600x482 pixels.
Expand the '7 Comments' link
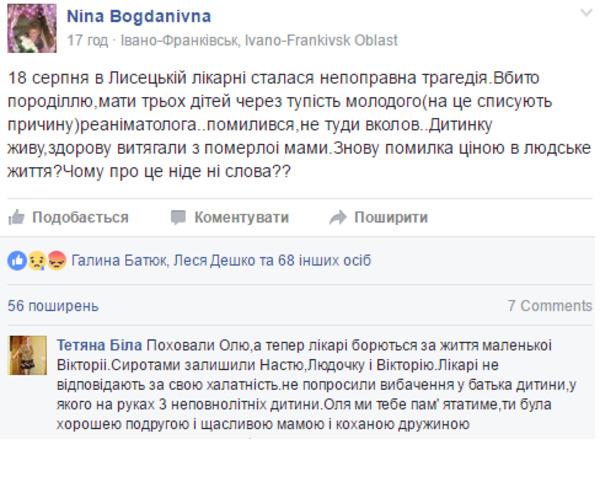coord(549,305)
